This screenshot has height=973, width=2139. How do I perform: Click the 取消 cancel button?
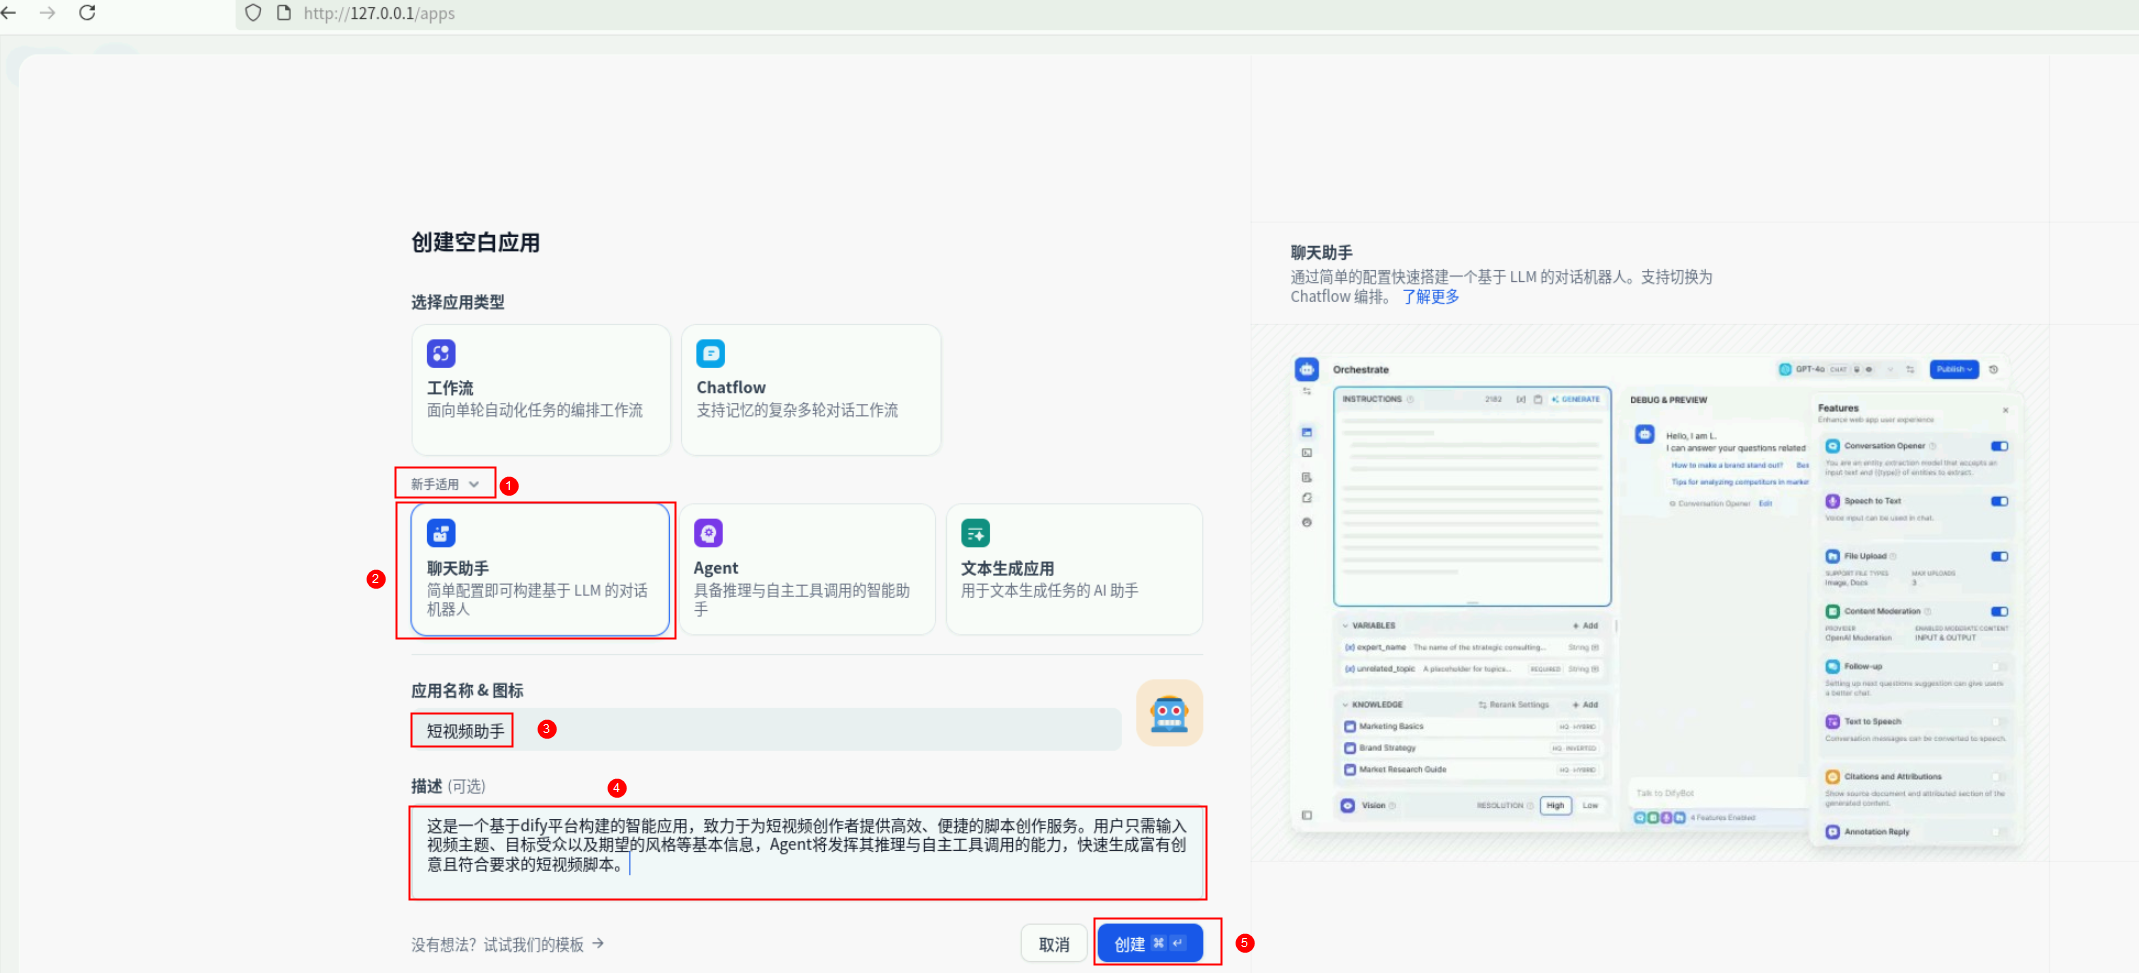pyautogui.click(x=1054, y=944)
